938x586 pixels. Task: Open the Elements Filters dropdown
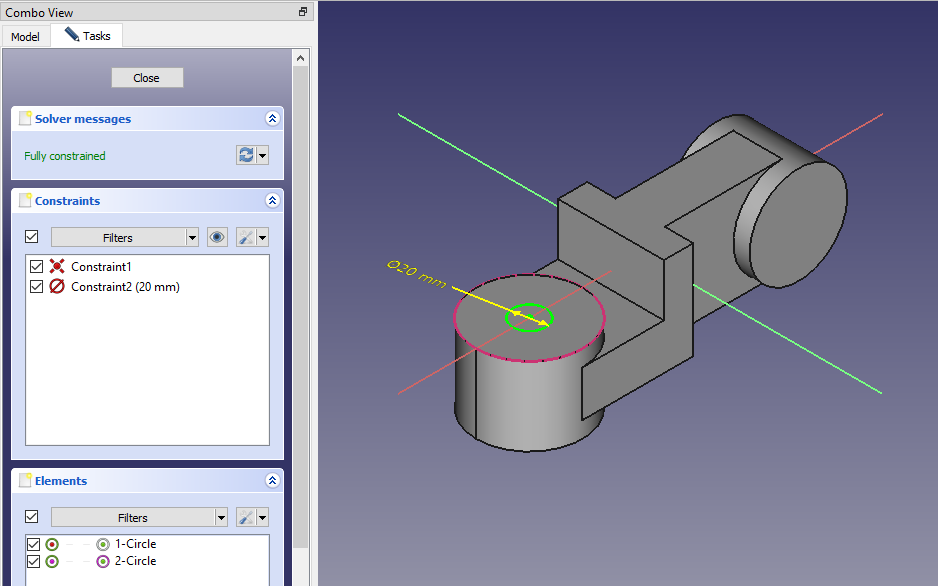[139, 517]
